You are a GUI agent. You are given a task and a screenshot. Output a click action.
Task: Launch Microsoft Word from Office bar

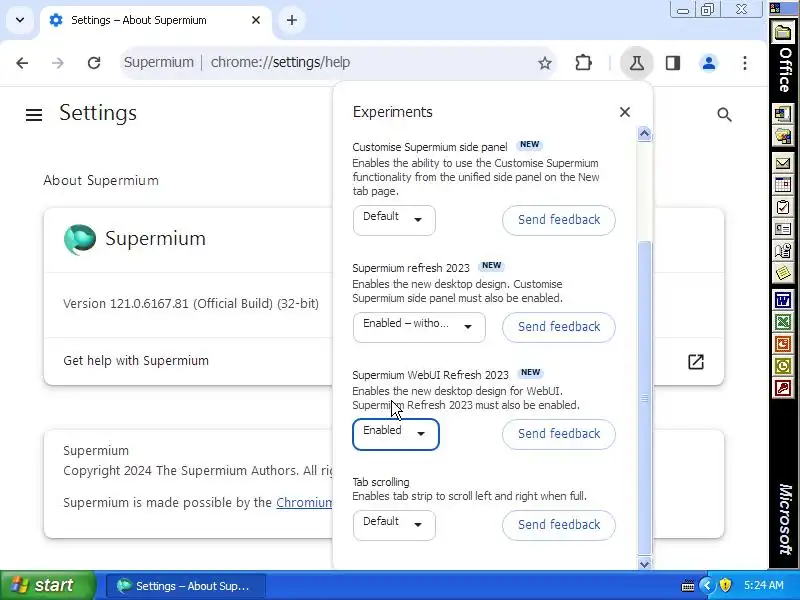pos(783,300)
